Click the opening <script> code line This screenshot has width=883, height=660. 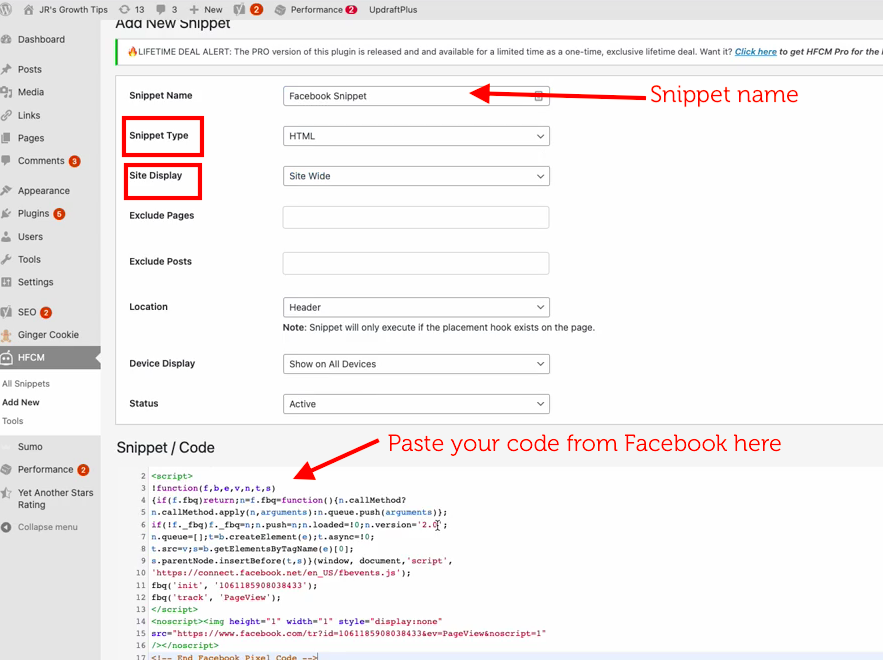coord(172,476)
